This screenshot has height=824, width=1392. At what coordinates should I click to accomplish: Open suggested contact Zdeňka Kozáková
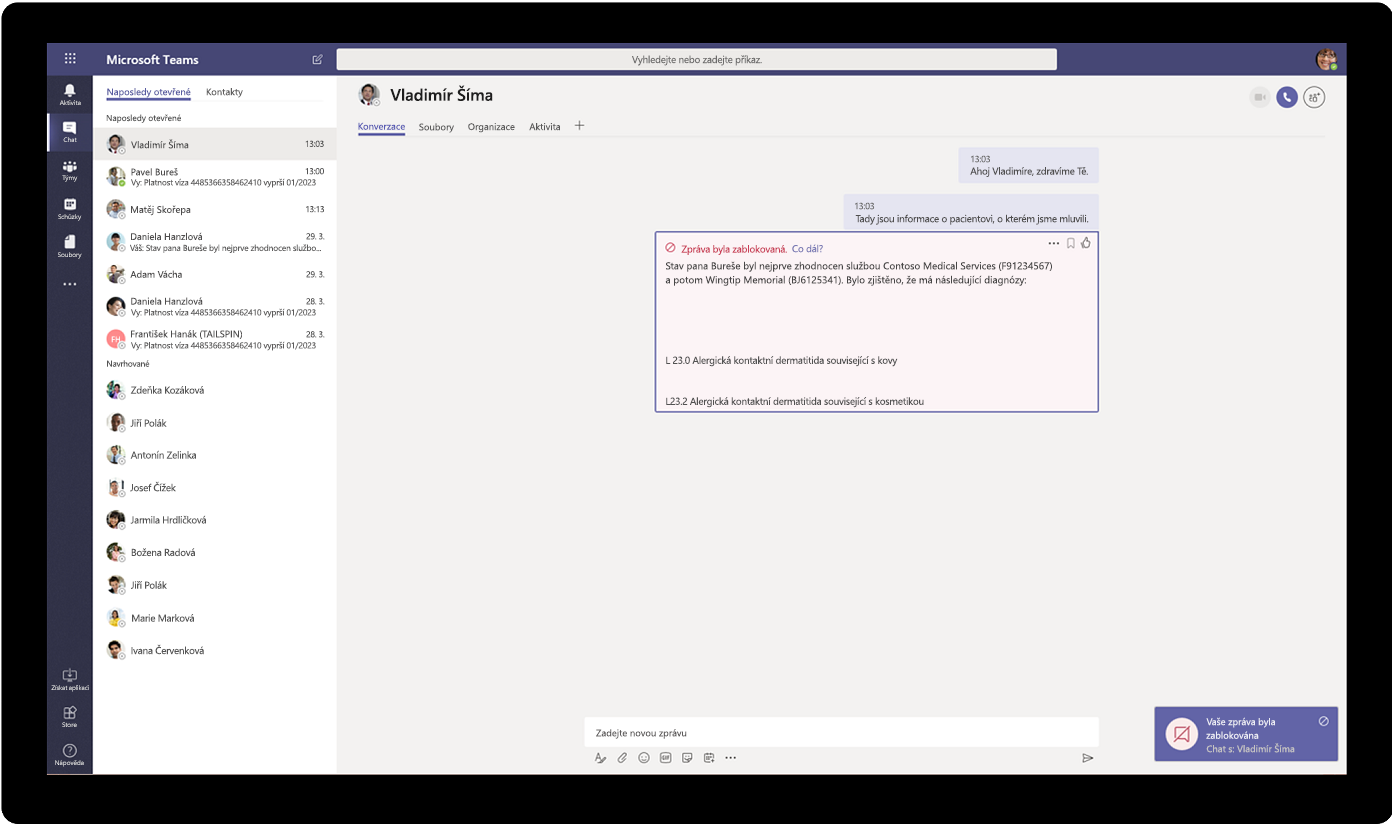pyautogui.click(x=215, y=390)
